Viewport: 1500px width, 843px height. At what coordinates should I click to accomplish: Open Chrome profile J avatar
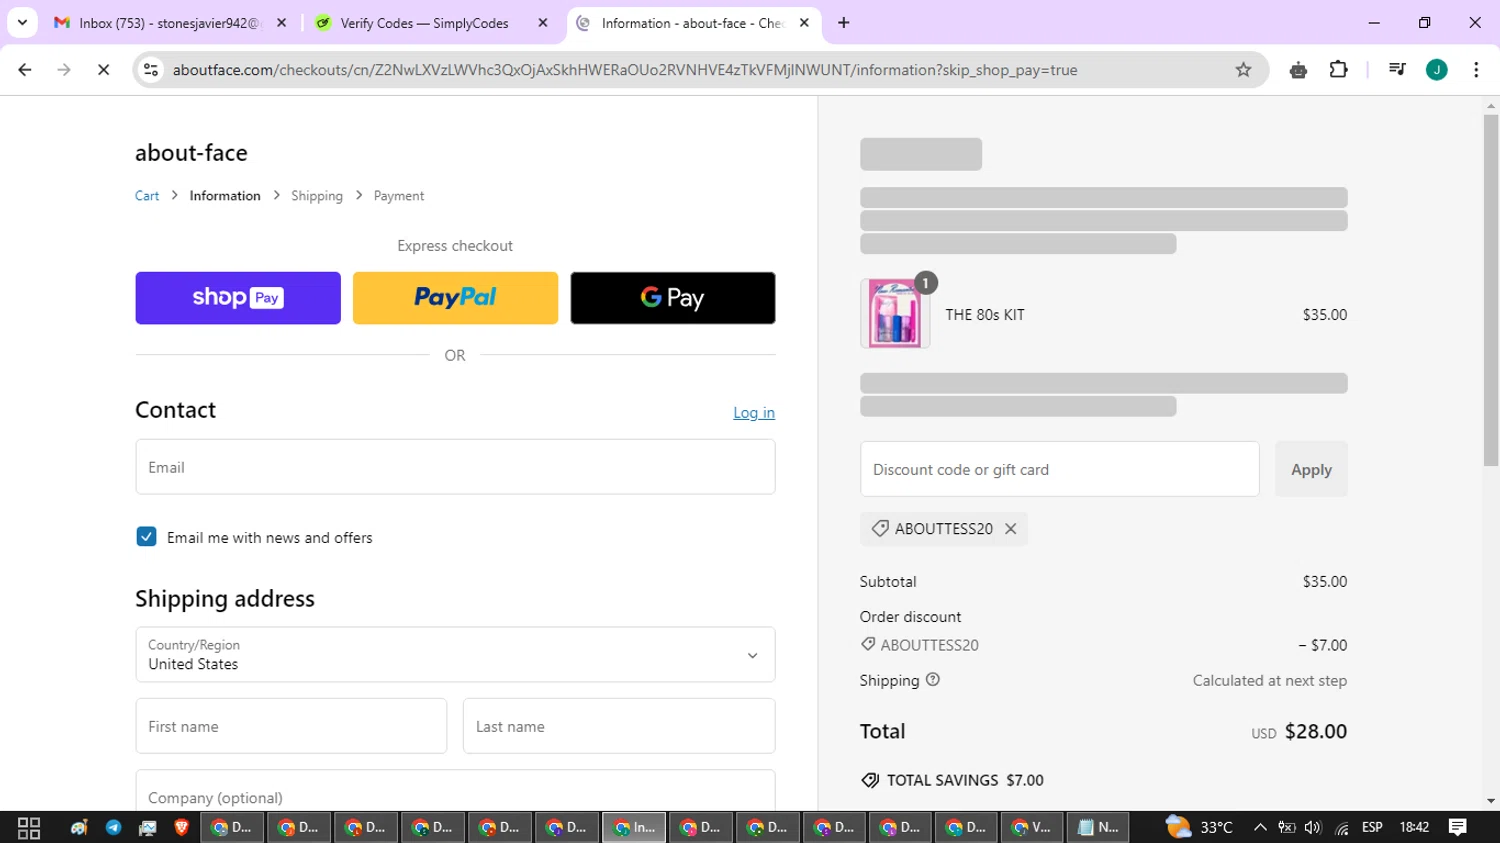[x=1437, y=70]
